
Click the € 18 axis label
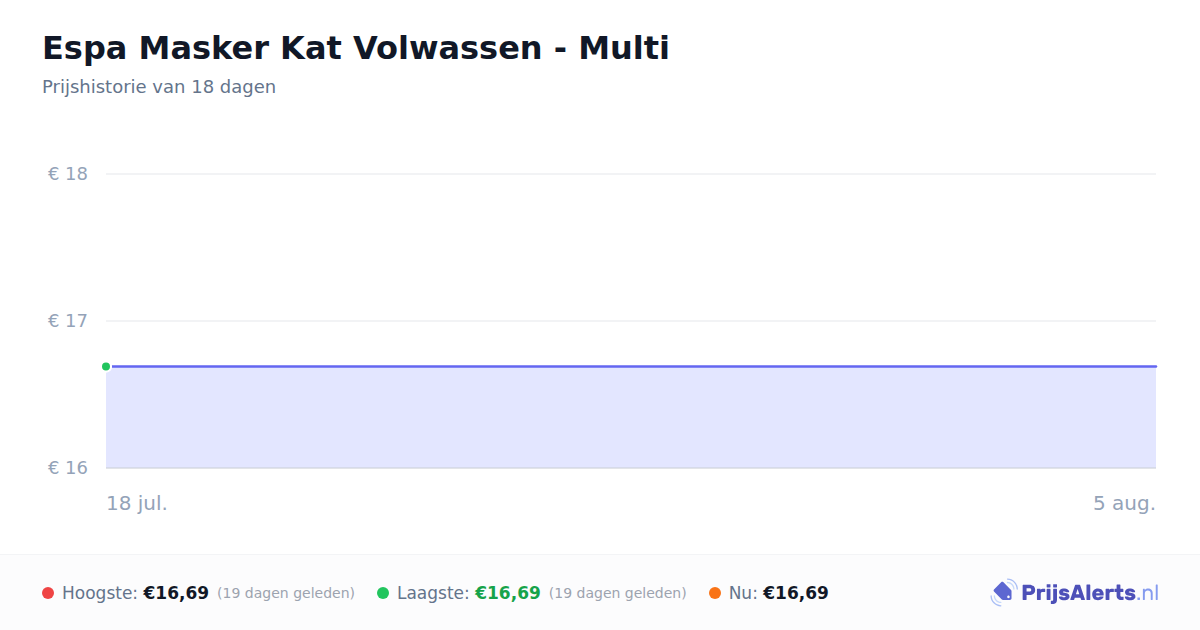(x=68, y=174)
